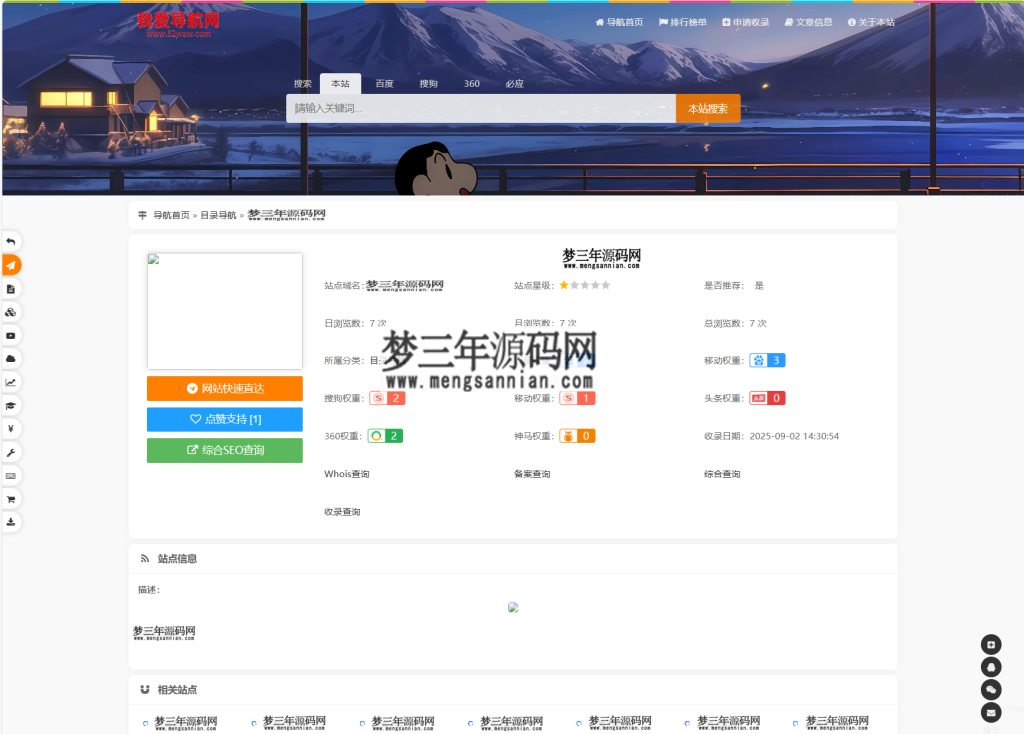
Task: Click 申请收录 in the navigation bar
Action: coord(745,20)
